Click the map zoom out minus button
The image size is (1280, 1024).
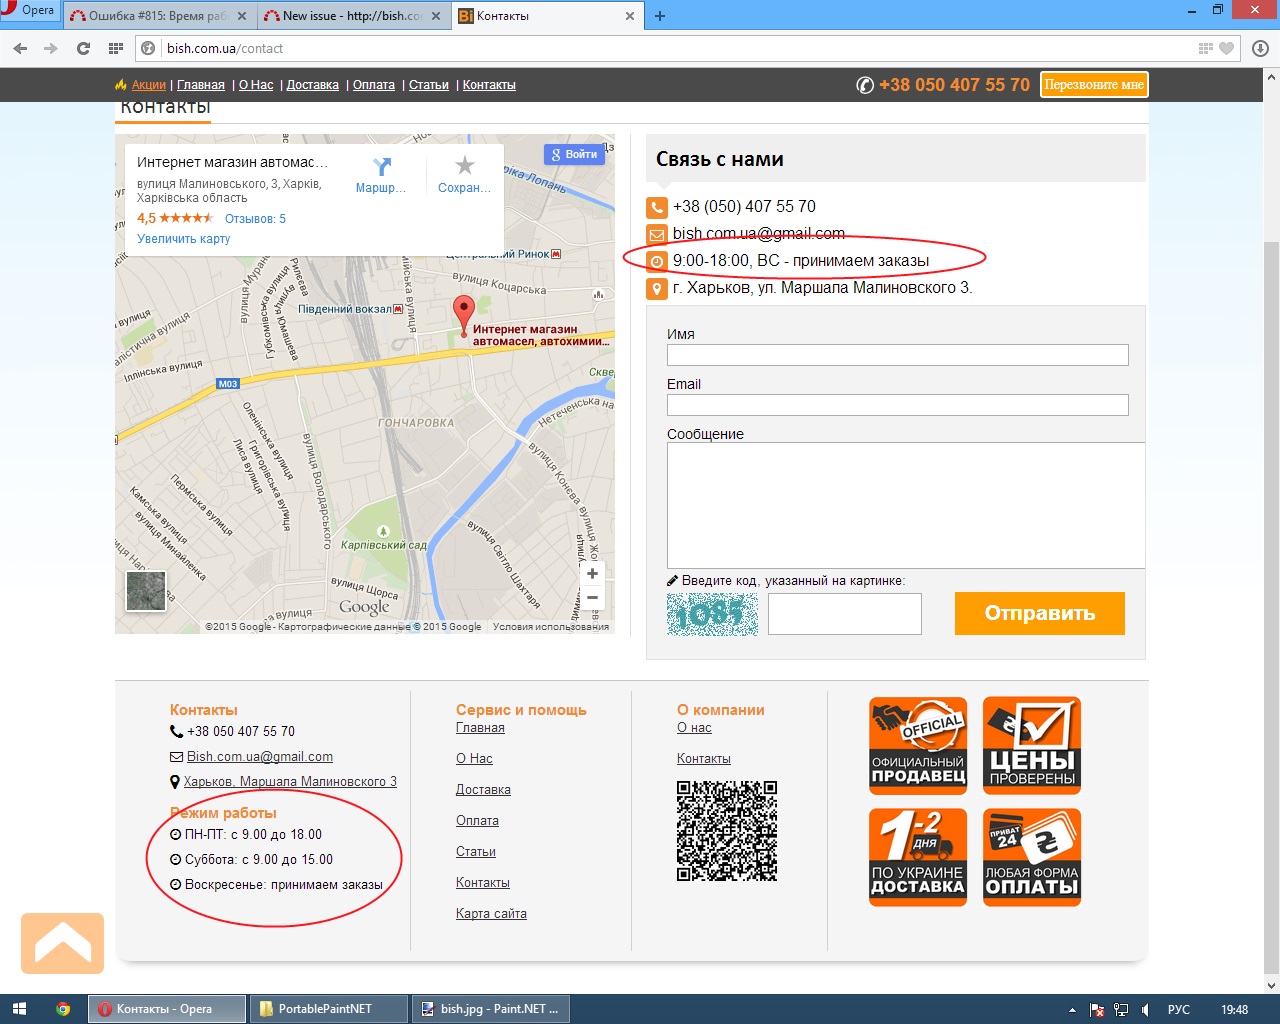click(x=592, y=598)
